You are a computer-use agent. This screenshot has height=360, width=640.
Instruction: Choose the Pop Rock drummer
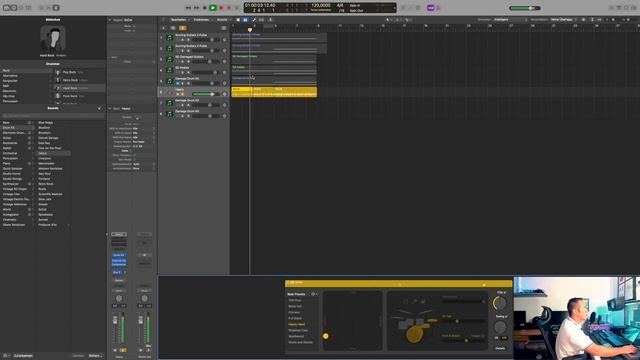[80, 72]
